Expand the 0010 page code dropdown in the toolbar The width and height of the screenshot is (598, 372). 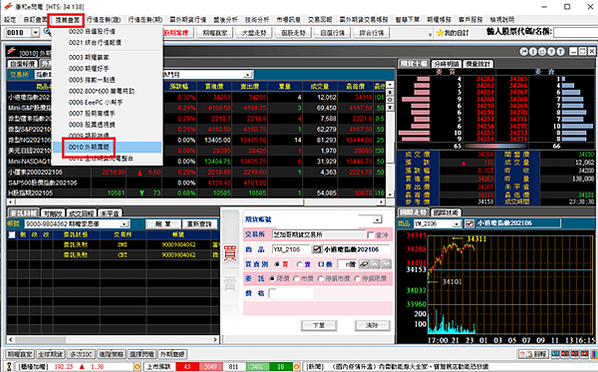[x=35, y=33]
